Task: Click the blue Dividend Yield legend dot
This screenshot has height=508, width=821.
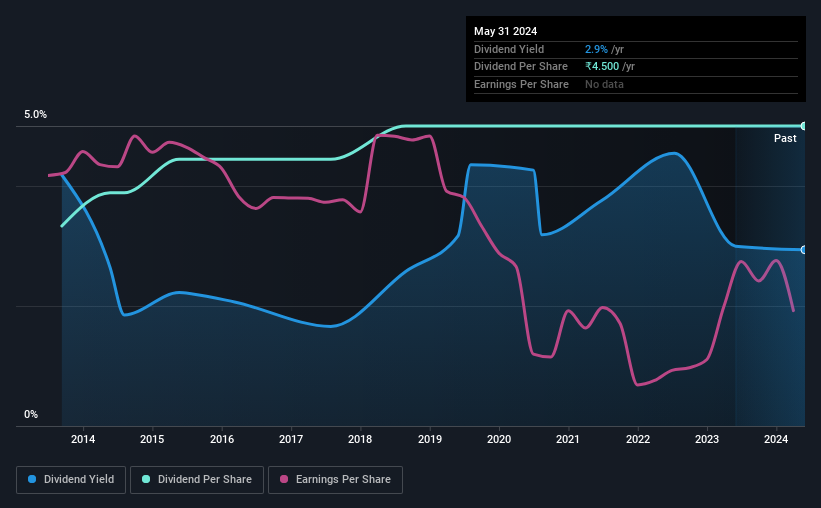Action: (x=32, y=479)
